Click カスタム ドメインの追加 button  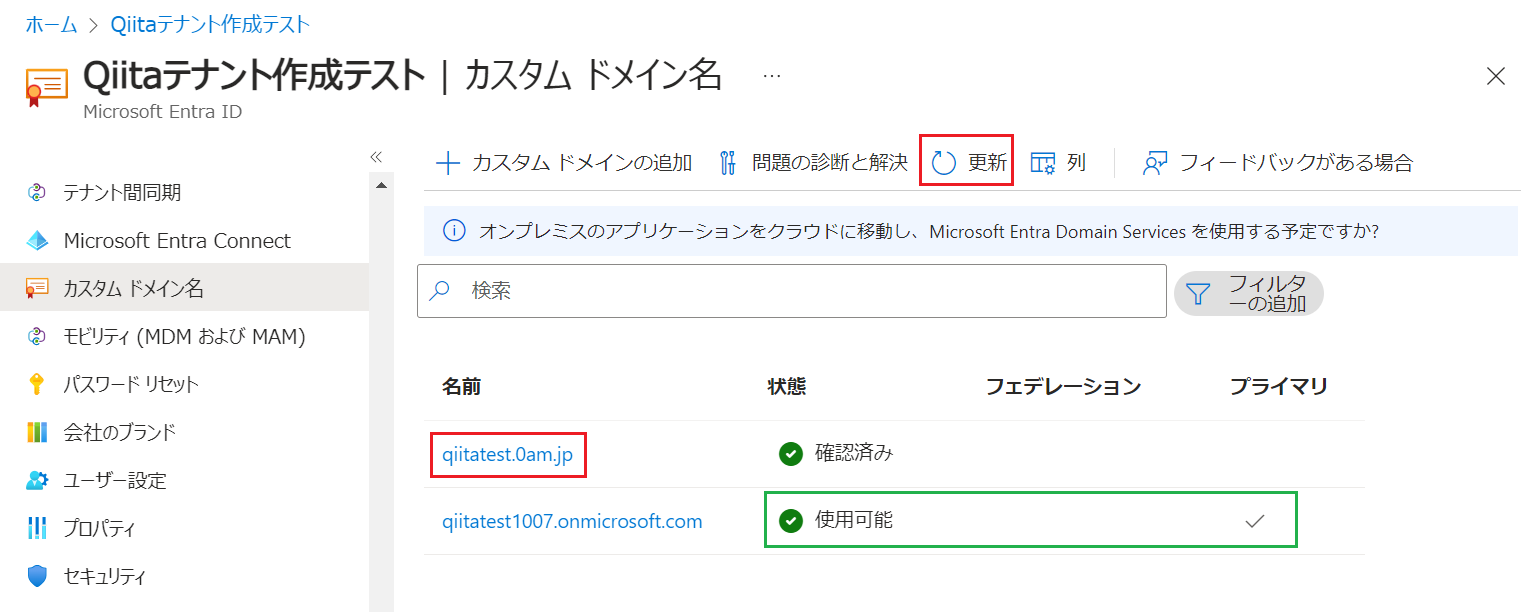565,163
